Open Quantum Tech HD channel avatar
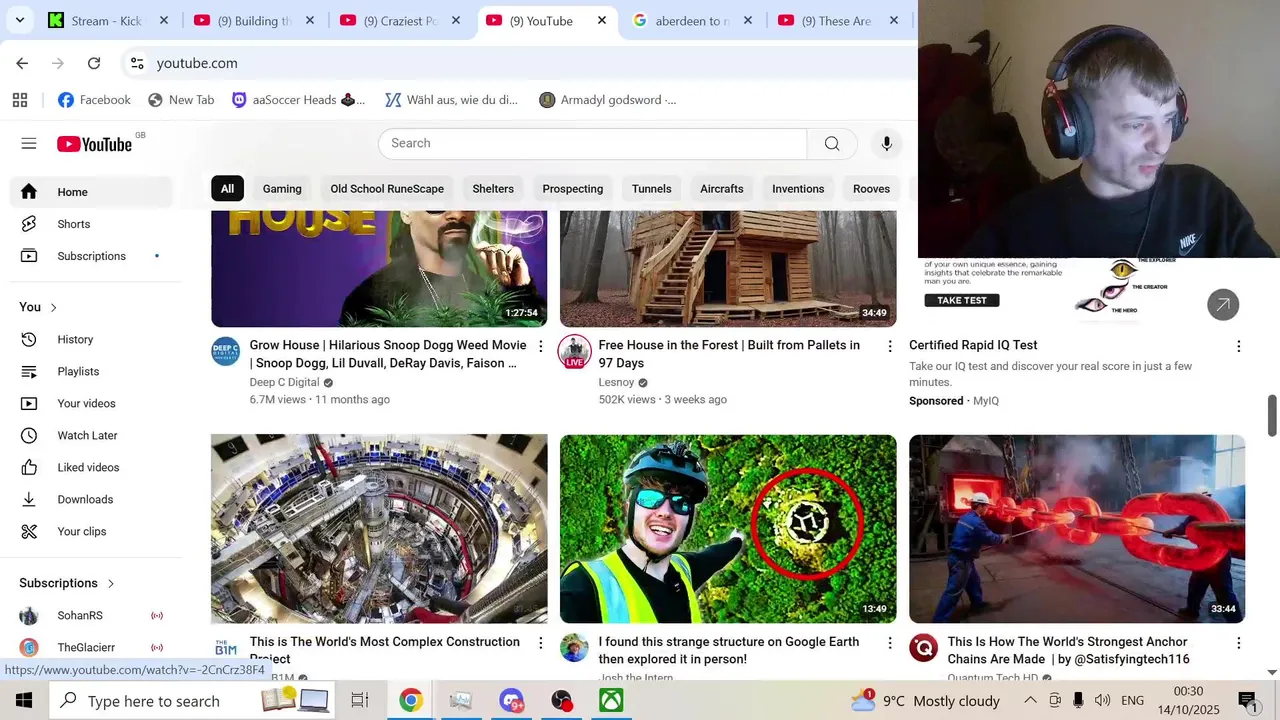 pyautogui.click(x=923, y=648)
